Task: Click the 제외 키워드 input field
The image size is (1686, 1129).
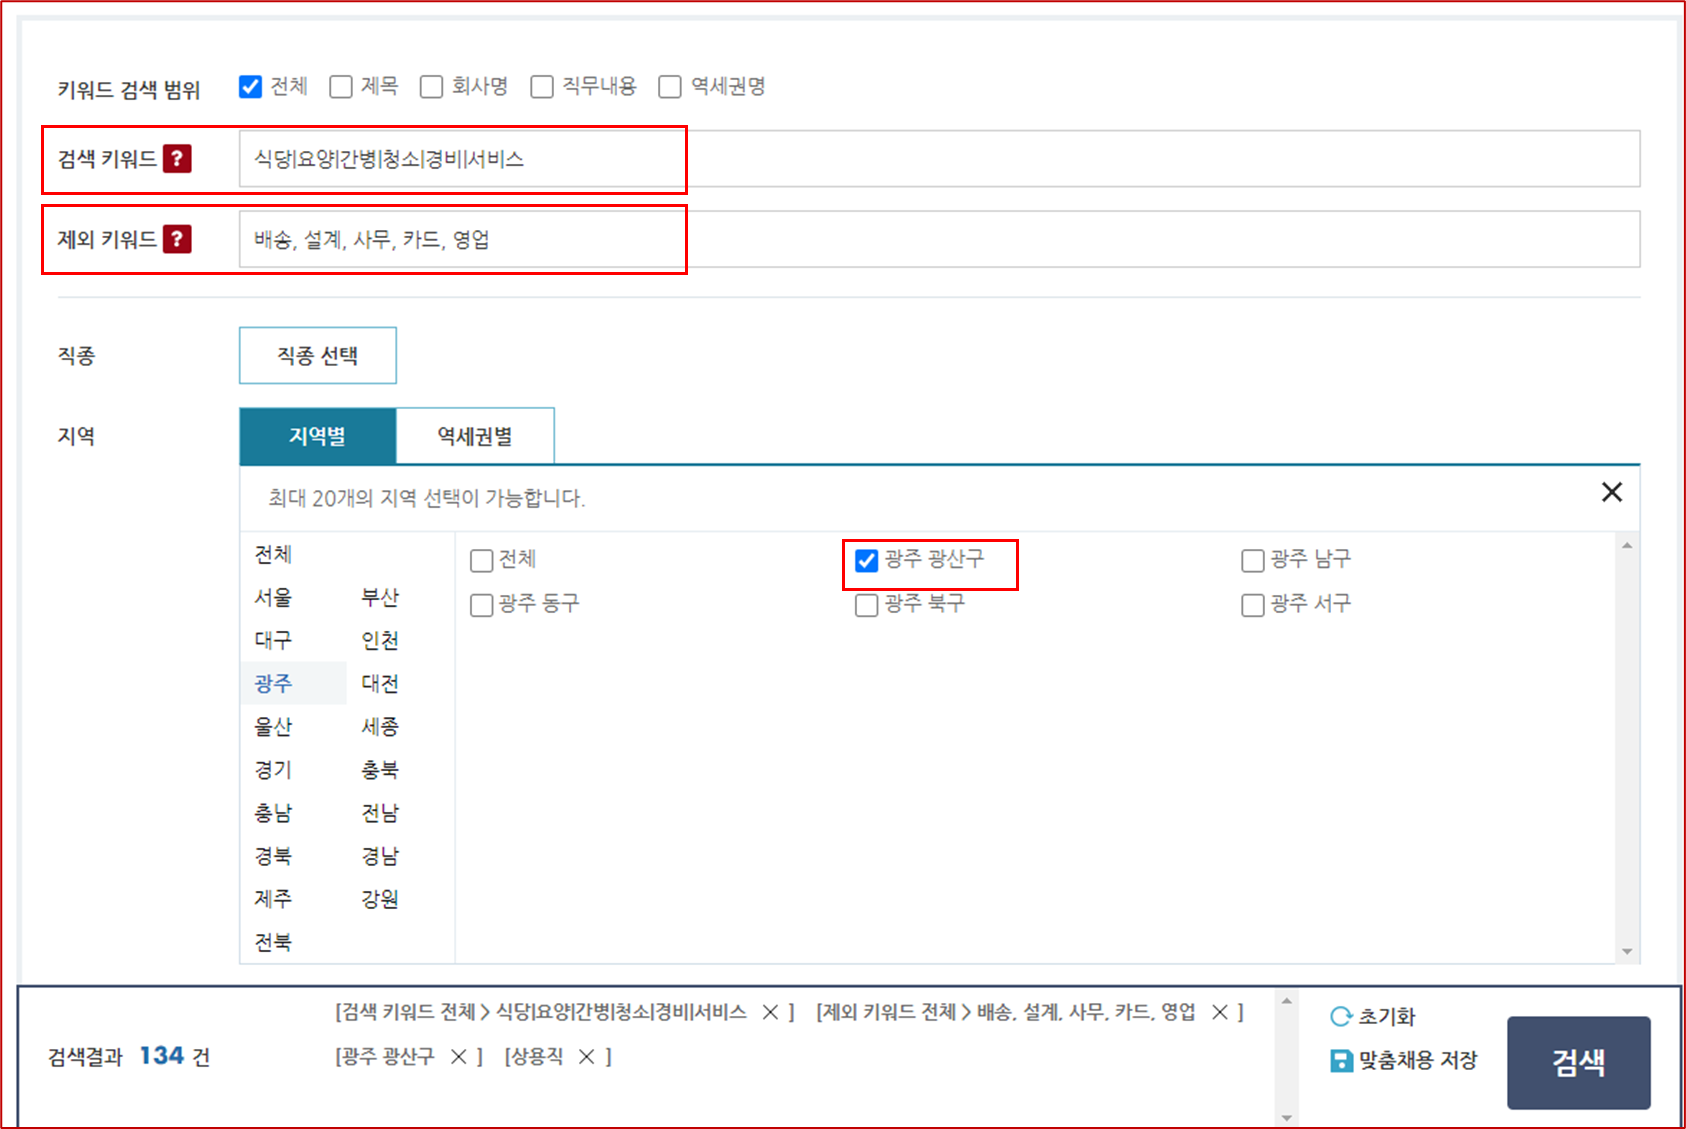Action: coord(940,239)
